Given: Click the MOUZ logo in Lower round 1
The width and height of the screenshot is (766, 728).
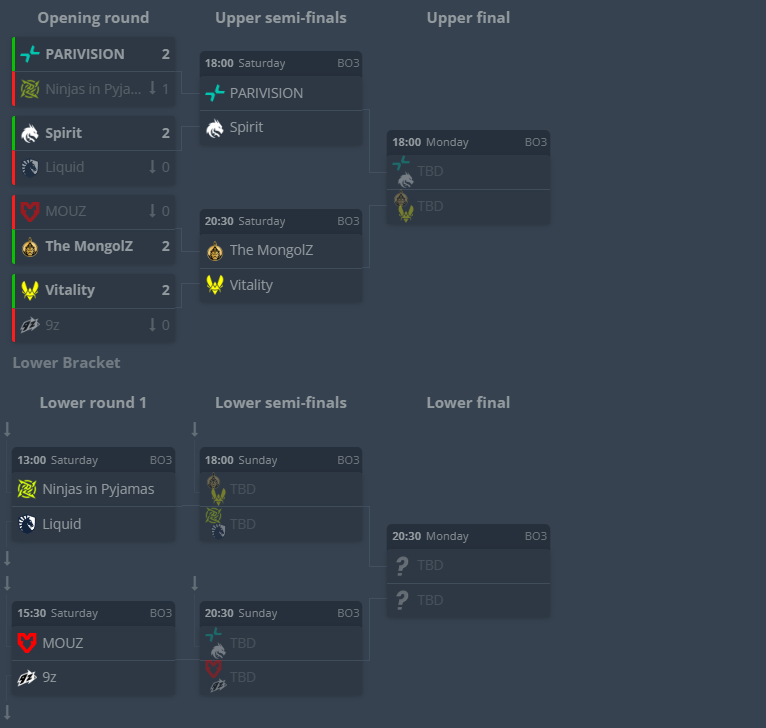Looking at the screenshot, I should click(27, 643).
